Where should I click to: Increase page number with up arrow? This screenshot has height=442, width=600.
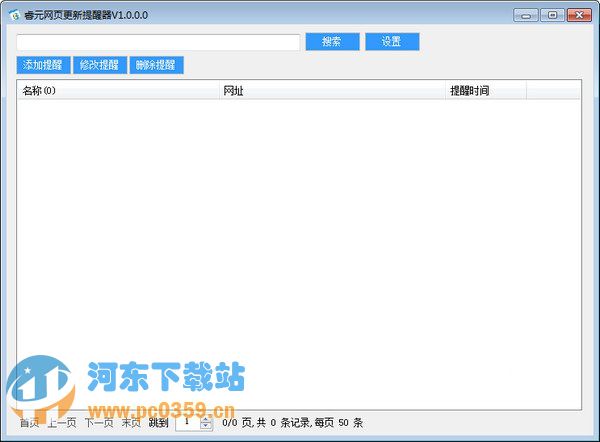tap(206, 420)
